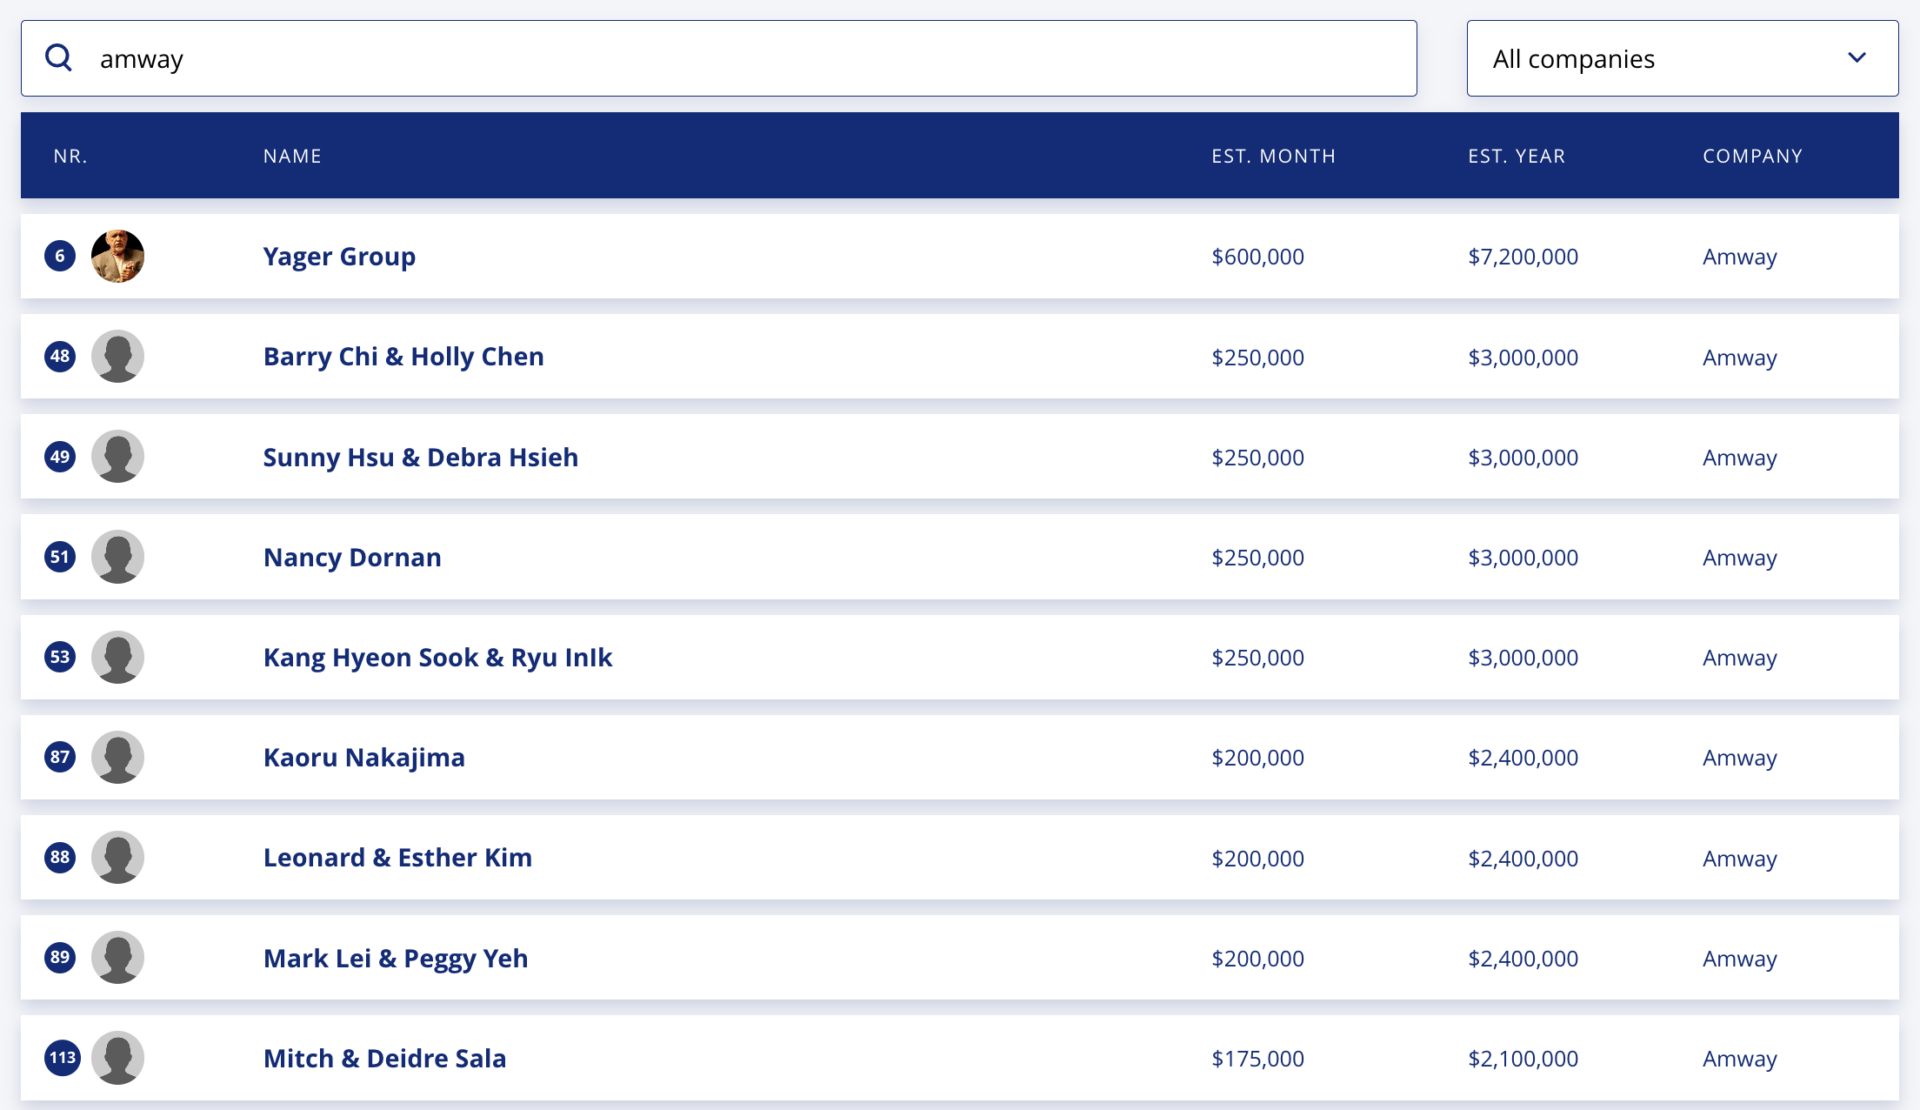Sort by the NR. column header

click(70, 156)
